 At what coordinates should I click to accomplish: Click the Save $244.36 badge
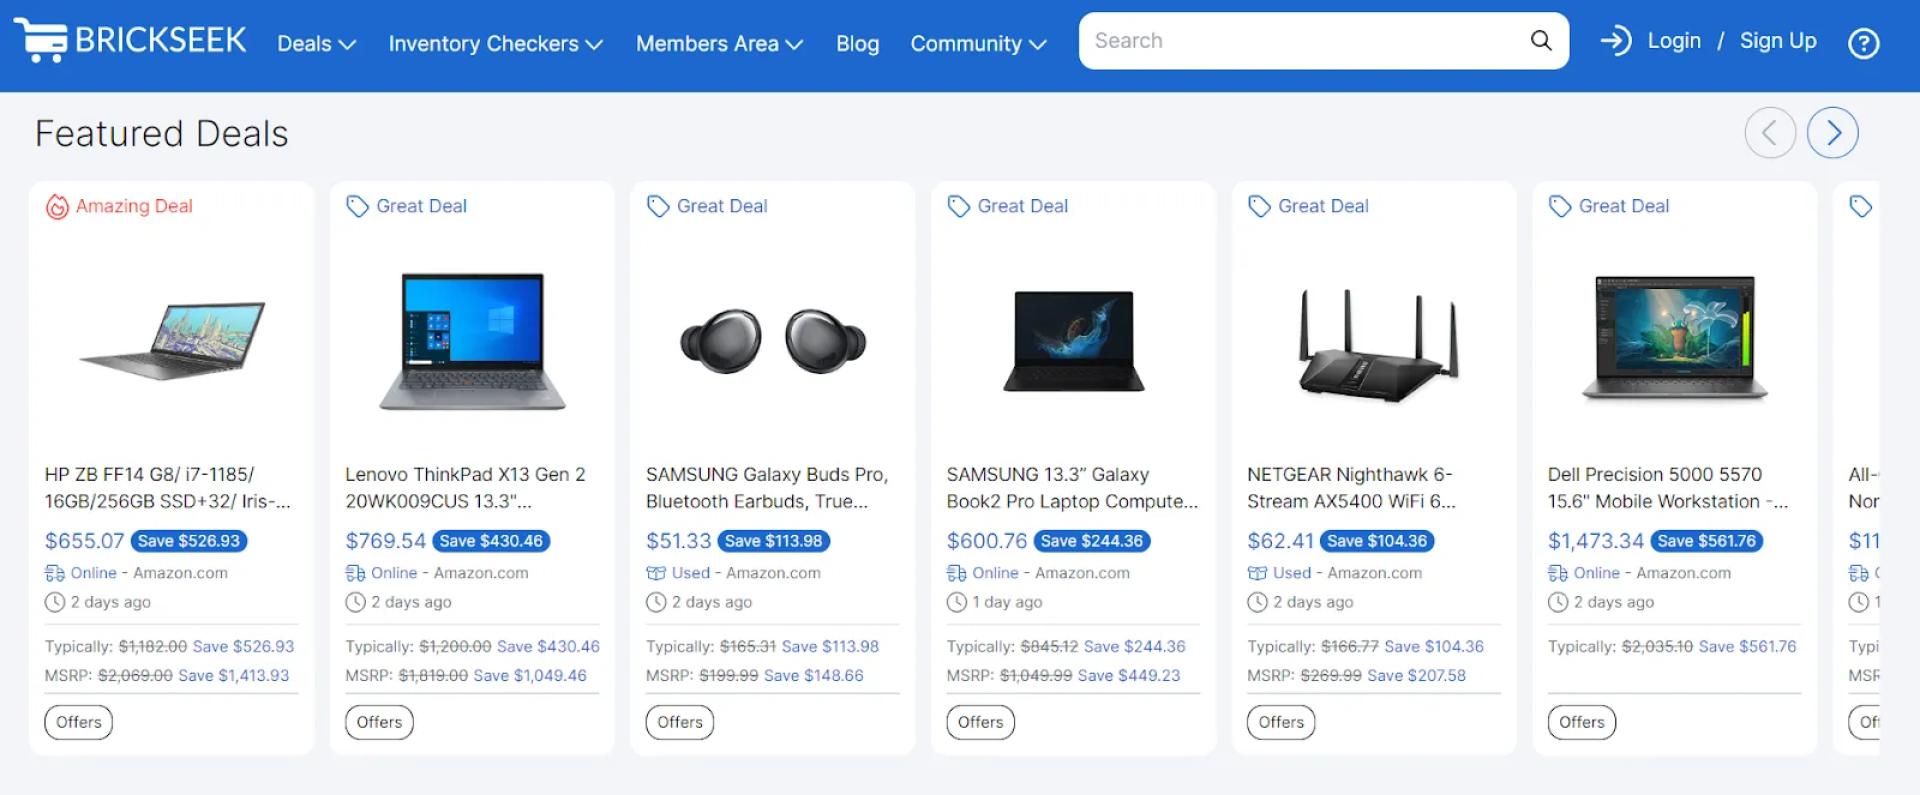pyautogui.click(x=1092, y=541)
